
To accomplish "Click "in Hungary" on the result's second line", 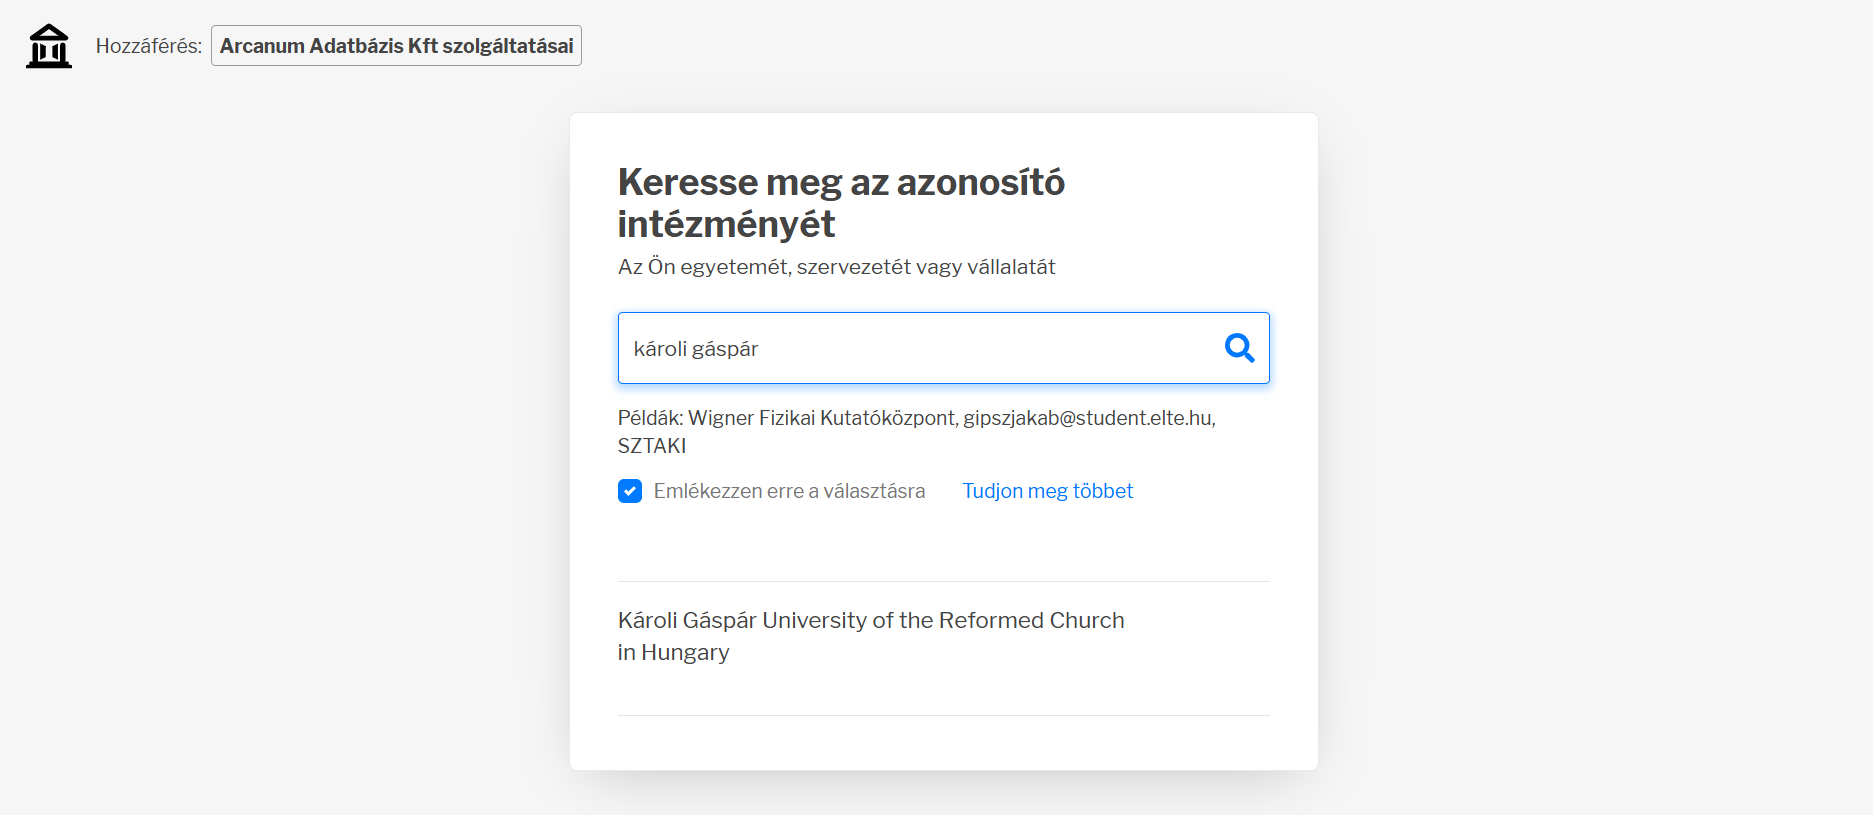I will pos(673,653).
